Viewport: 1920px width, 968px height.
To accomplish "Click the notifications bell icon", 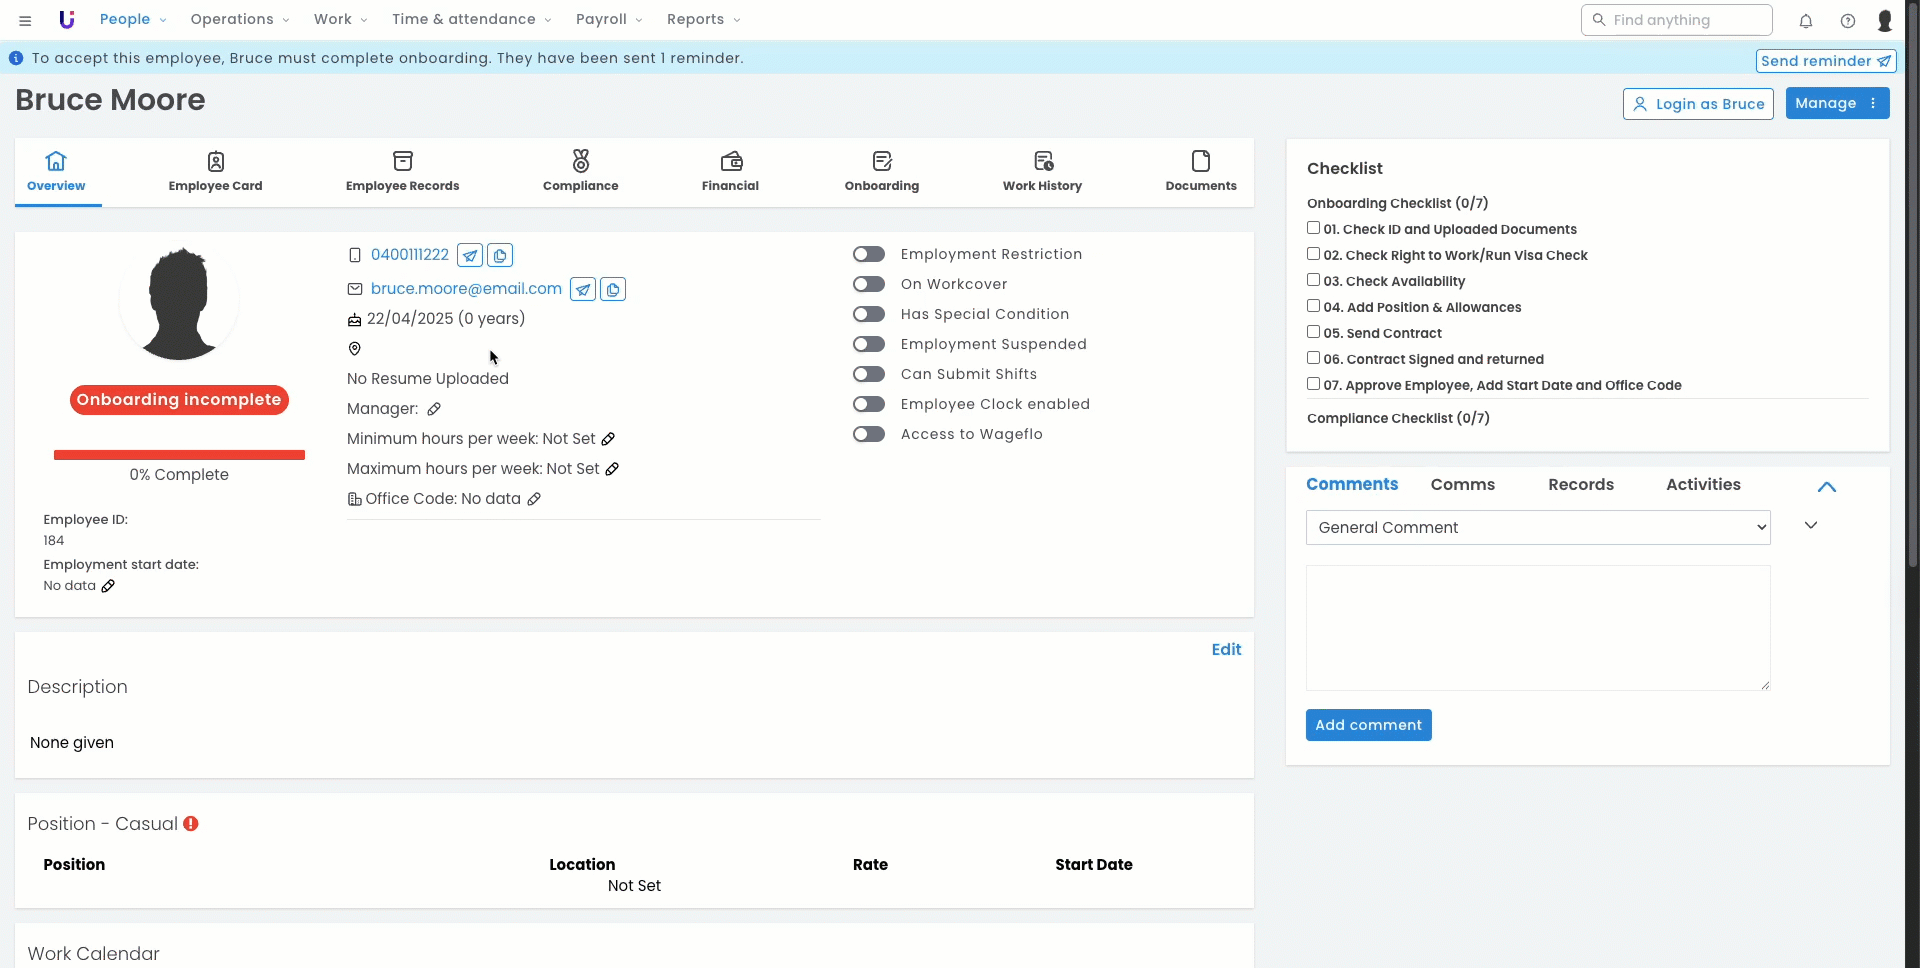I will pos(1806,21).
